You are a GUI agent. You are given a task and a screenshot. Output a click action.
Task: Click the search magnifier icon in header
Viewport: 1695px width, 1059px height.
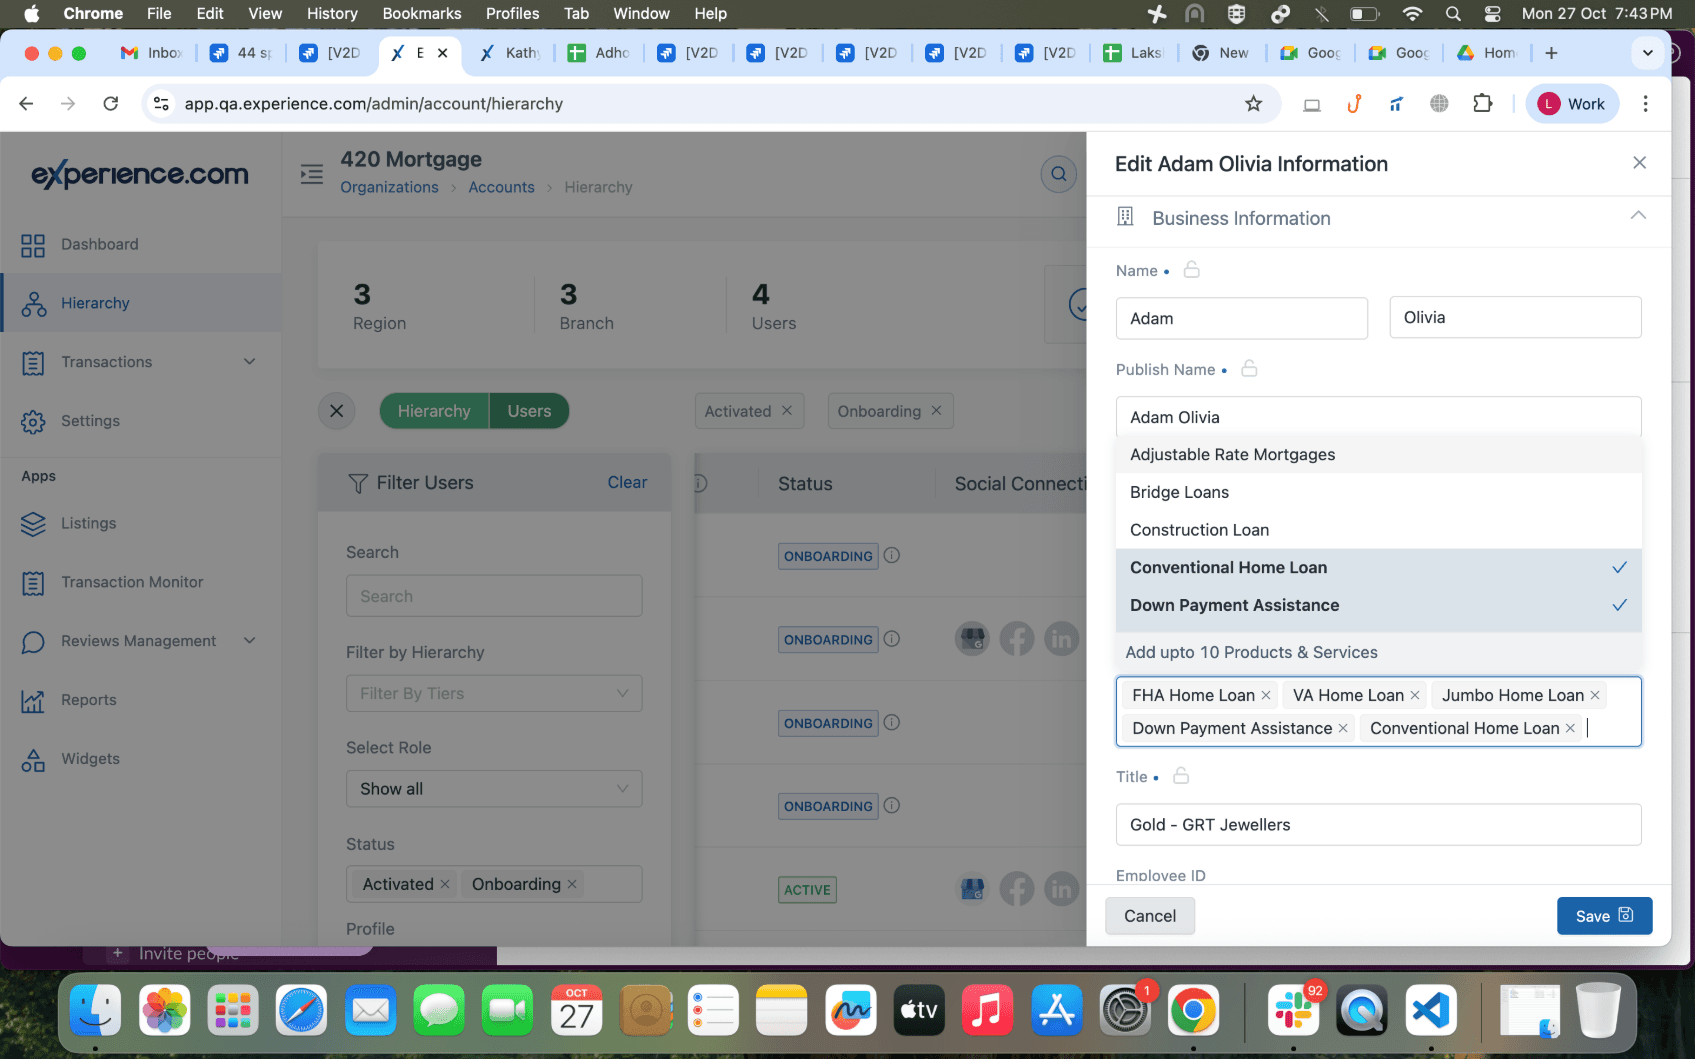1059,175
